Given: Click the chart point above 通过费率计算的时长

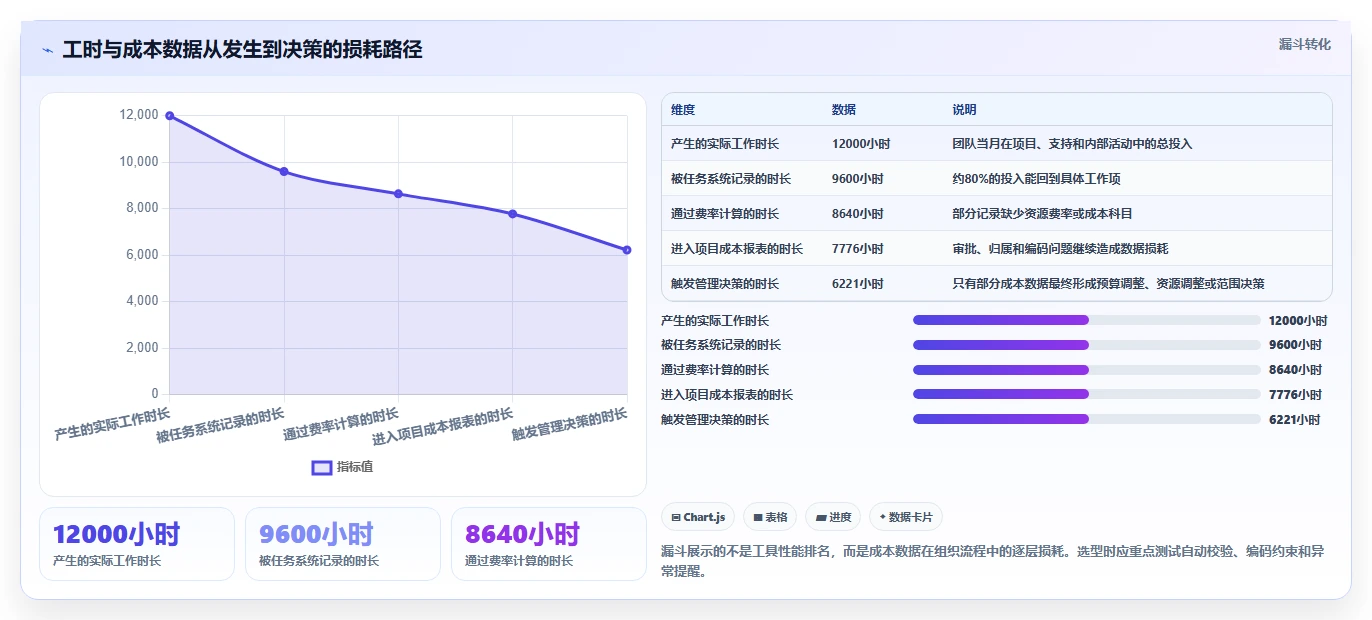Looking at the screenshot, I should tap(398, 194).
